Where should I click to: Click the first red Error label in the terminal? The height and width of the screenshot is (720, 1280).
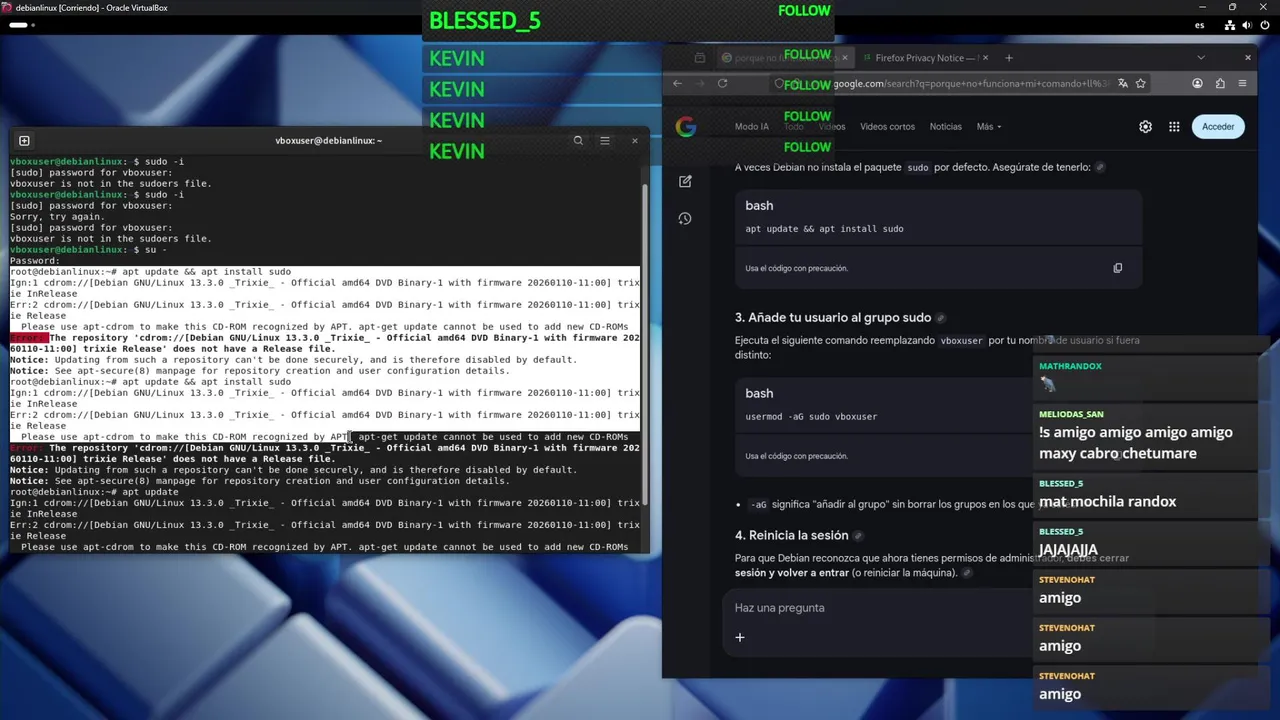click(27, 338)
